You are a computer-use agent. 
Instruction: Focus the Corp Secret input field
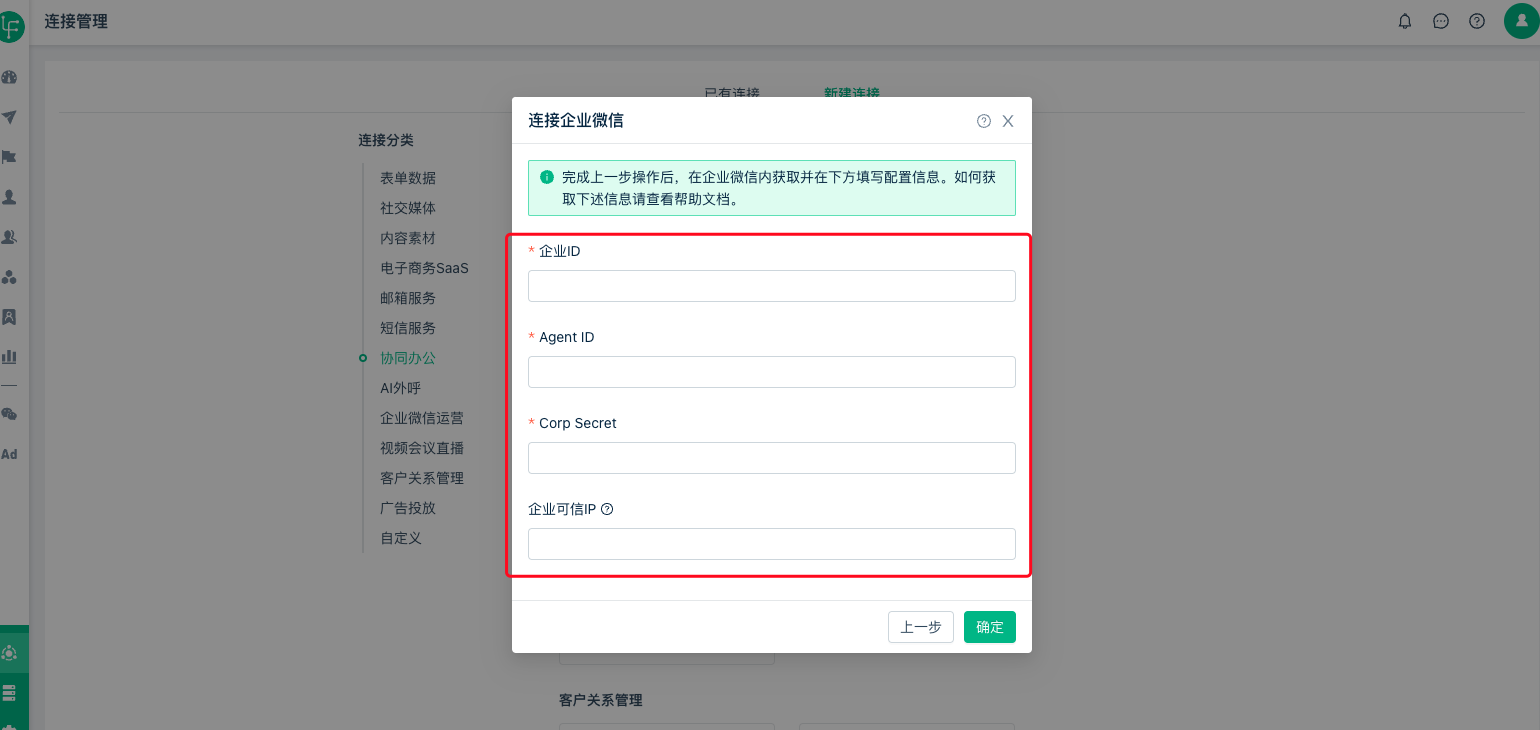pyautogui.click(x=772, y=458)
